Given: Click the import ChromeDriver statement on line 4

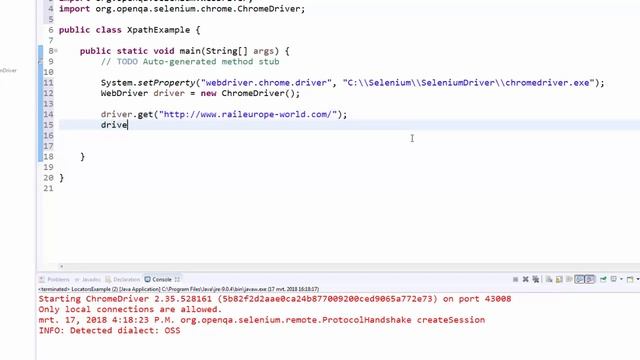Looking at the screenshot, I should coord(182,9).
